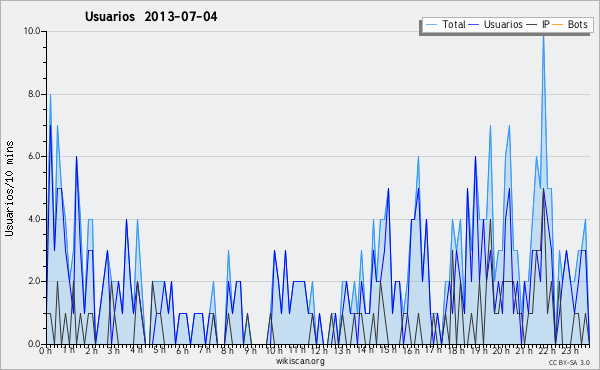This screenshot has height=370, width=600.
Task: Click the dark blue Usuarios legend line
Action: (474, 25)
